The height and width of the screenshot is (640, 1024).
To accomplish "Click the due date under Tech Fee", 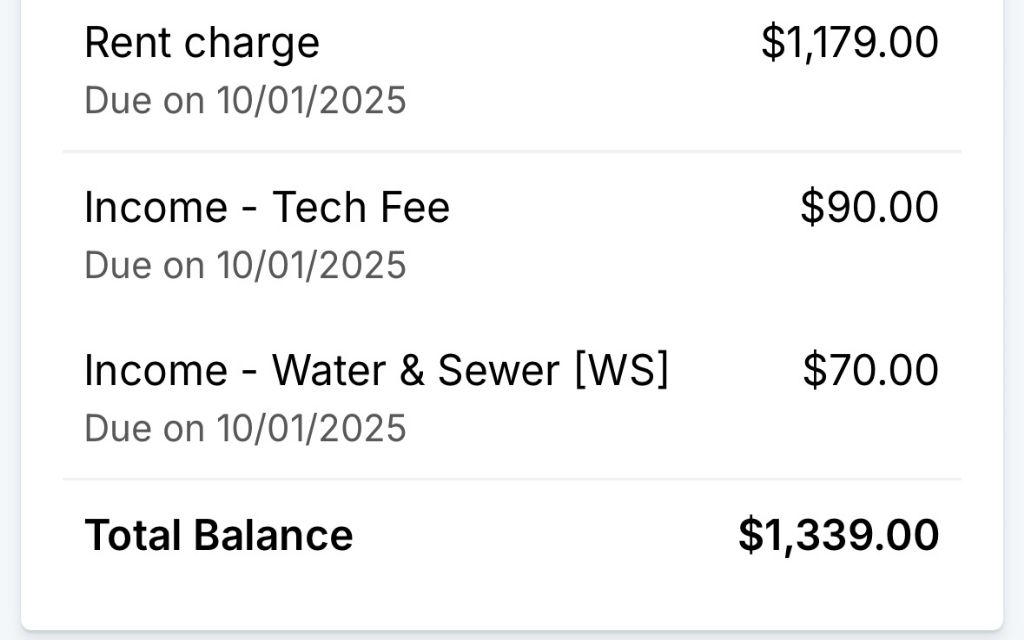I will (x=245, y=265).
